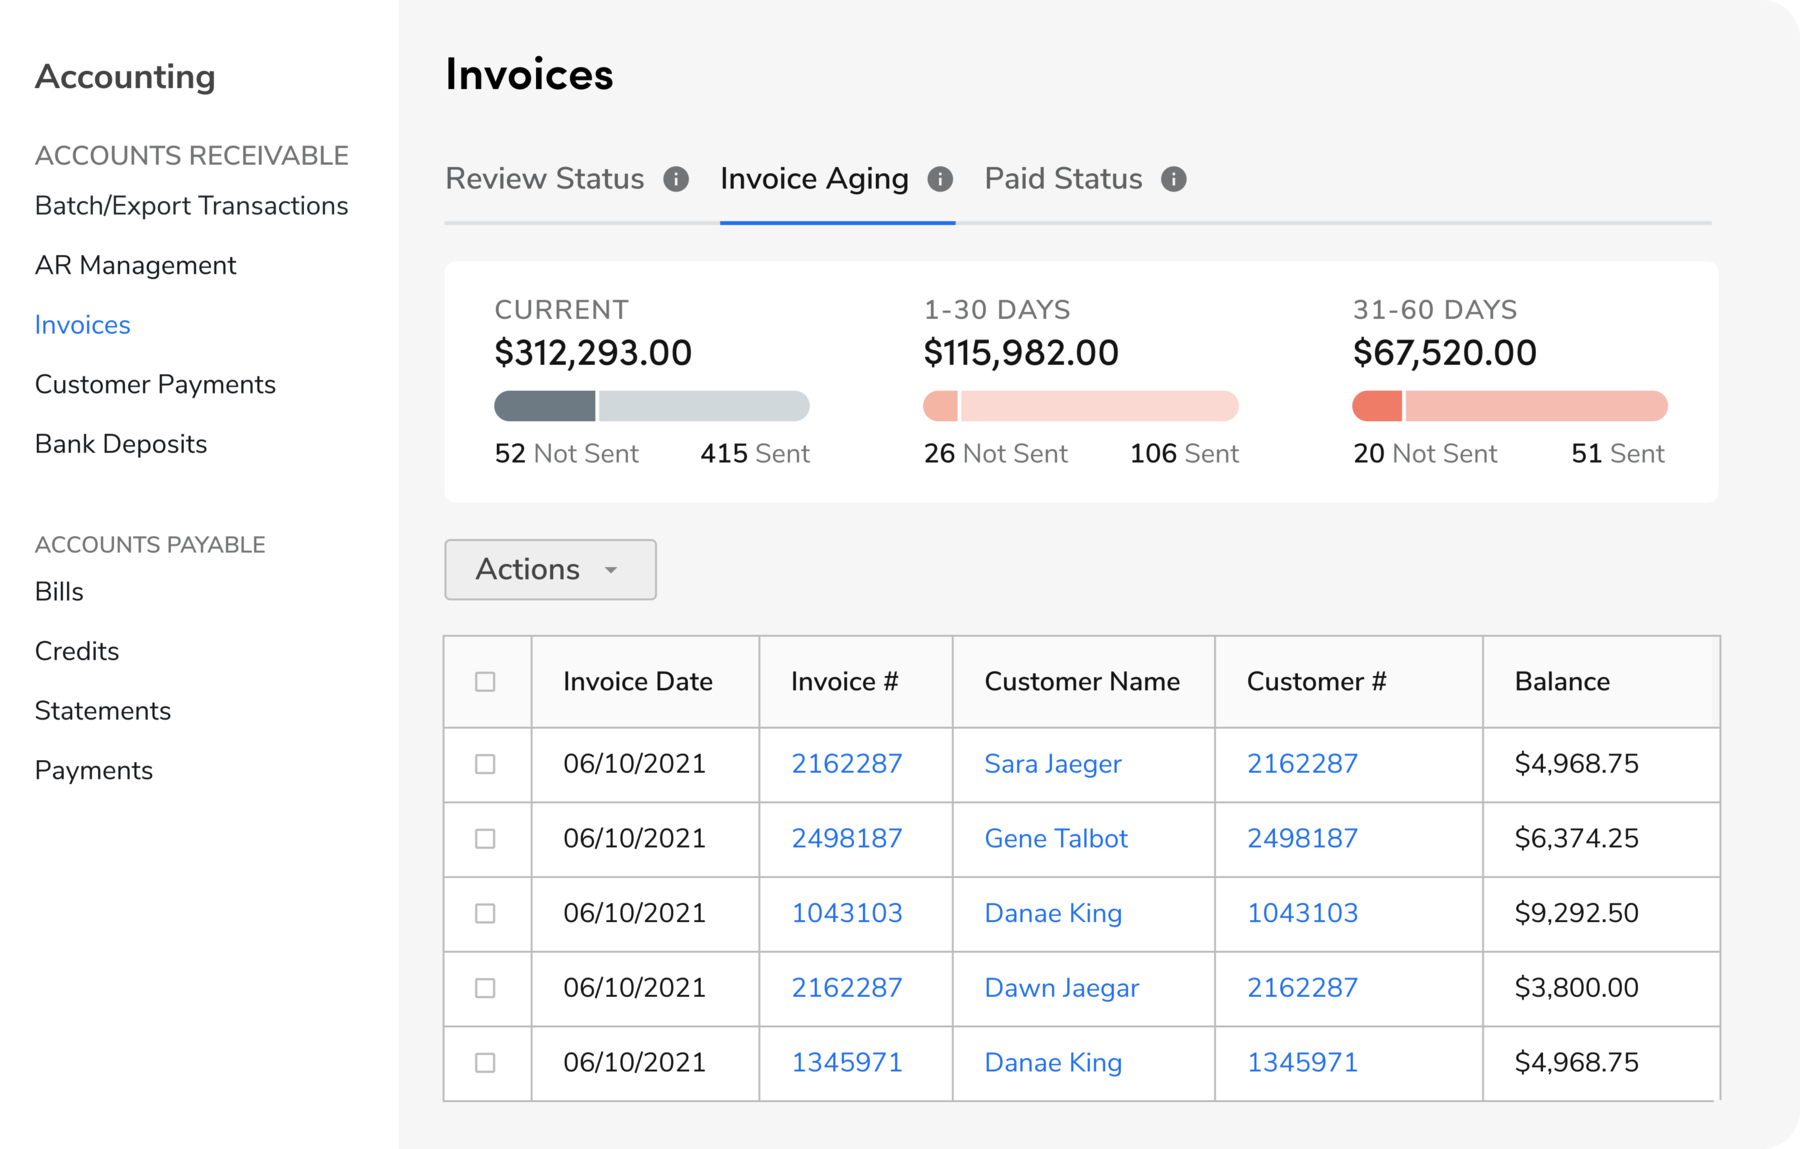This screenshot has height=1149, width=1800.
Task: Select the checkbox for Dawn Jaegar's row
Action: [x=486, y=988]
